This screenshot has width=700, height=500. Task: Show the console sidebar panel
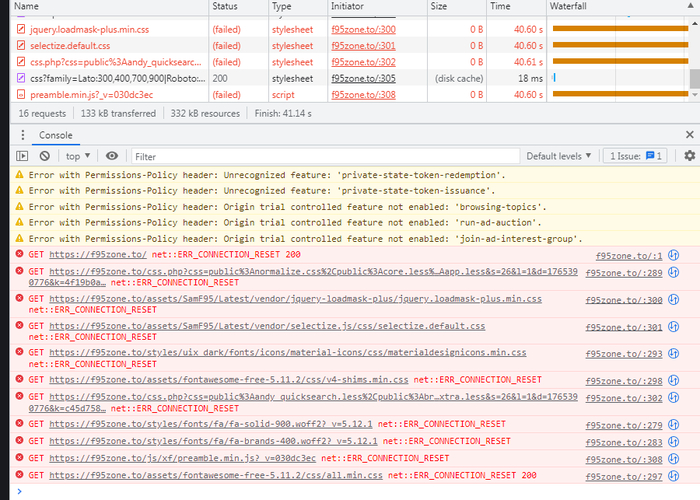click(22, 156)
